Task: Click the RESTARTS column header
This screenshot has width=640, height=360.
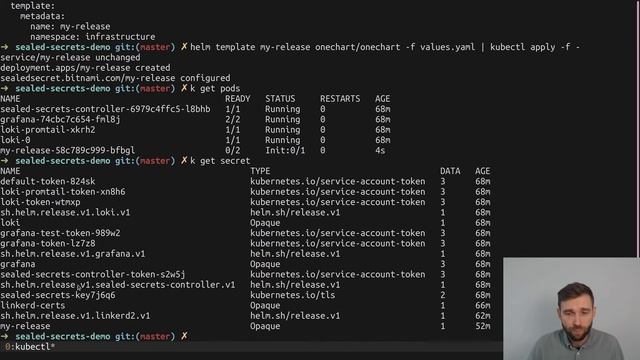Action: (x=340, y=99)
